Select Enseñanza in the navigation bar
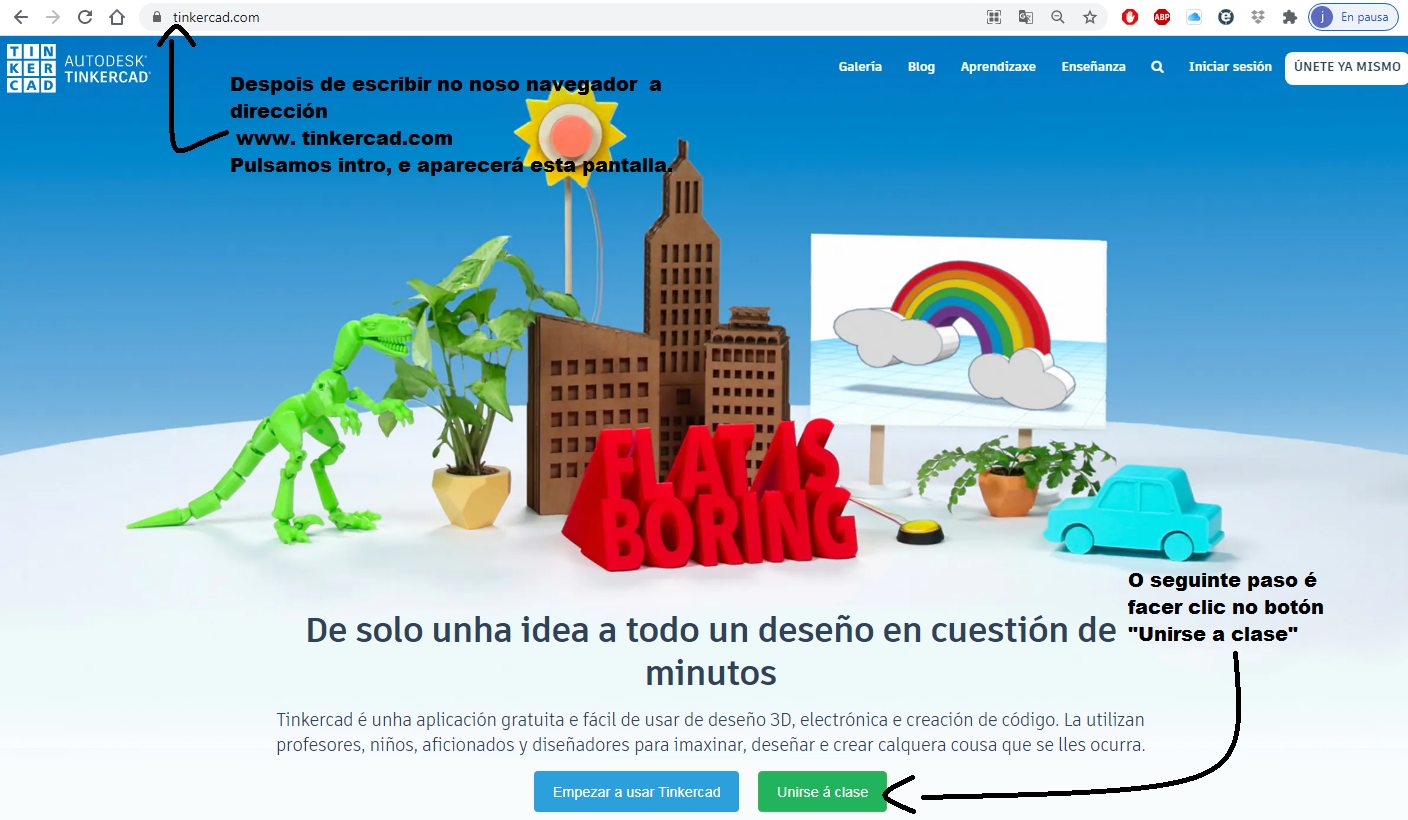Viewport: 1408px width, 820px height. click(x=1093, y=67)
